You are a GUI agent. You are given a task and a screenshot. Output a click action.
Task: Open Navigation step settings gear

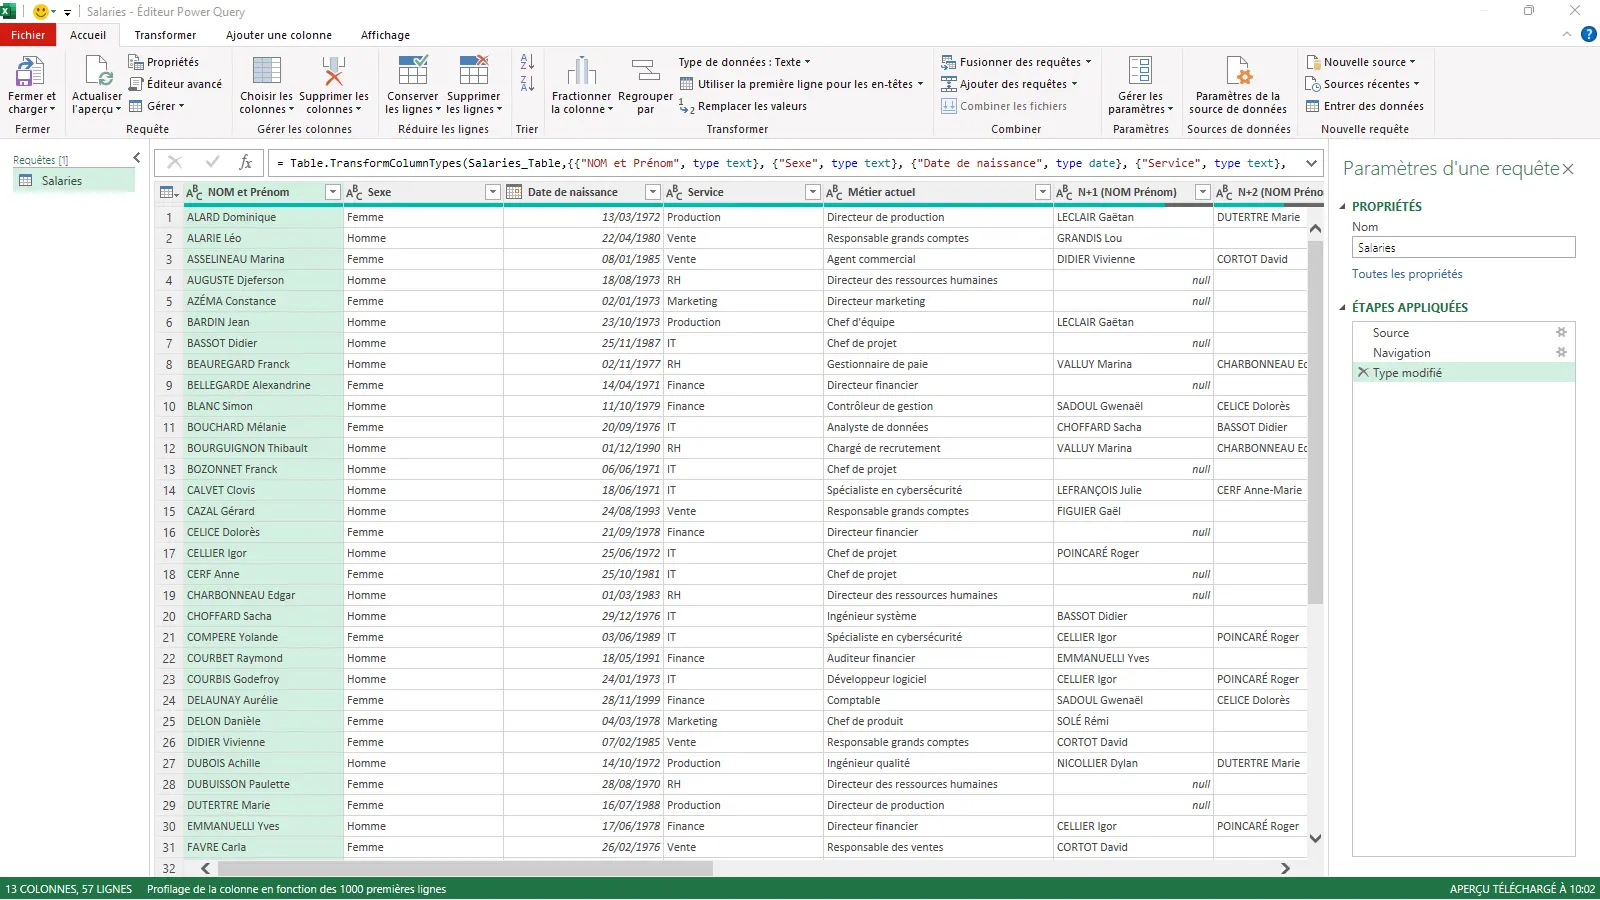point(1561,352)
